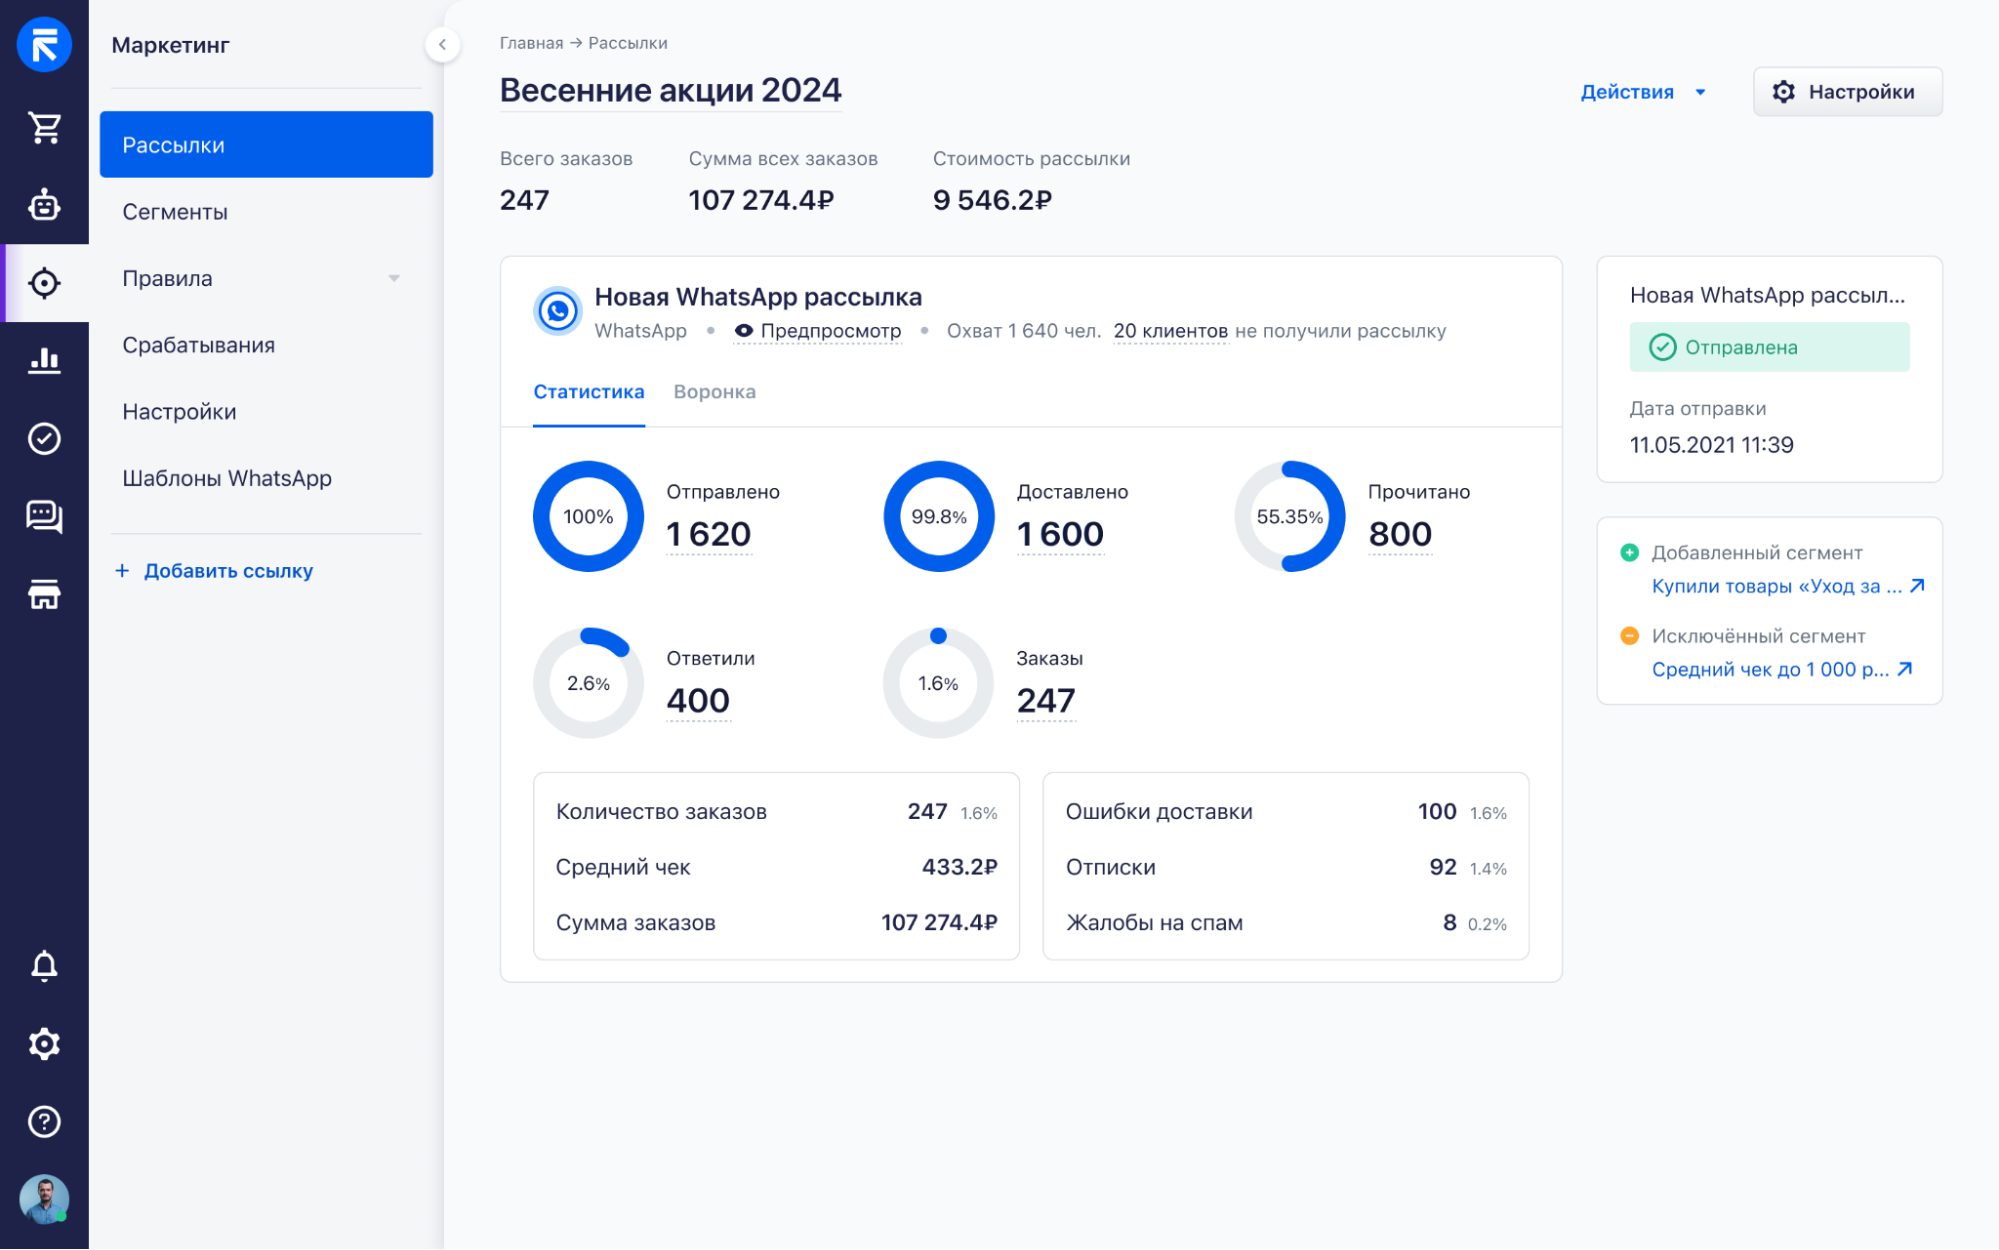Open the shopping cart sidebar icon
1999x1250 pixels.
pyautogui.click(x=44, y=127)
